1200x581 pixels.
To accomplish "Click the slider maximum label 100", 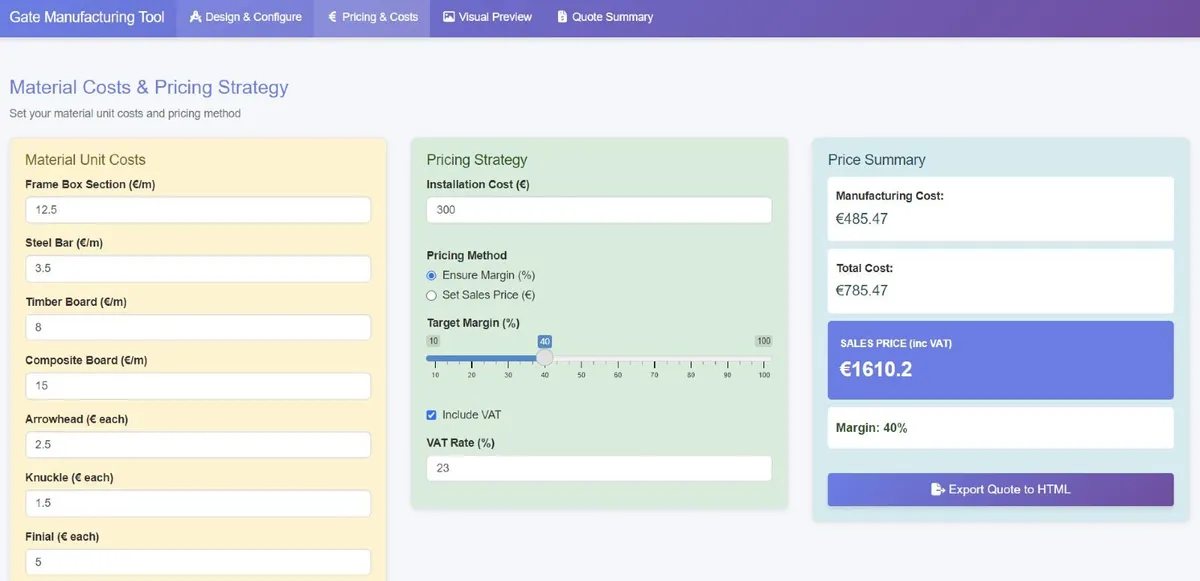I will coord(764,341).
